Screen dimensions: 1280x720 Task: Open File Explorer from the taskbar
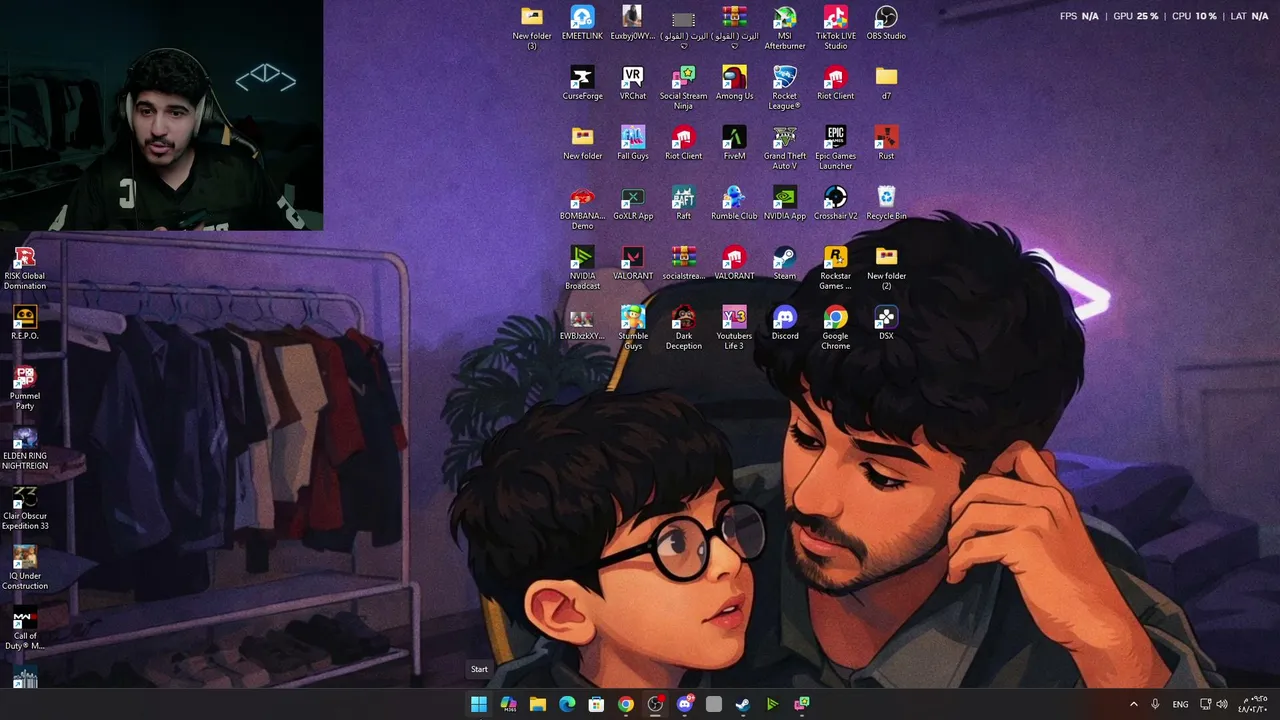(x=538, y=704)
